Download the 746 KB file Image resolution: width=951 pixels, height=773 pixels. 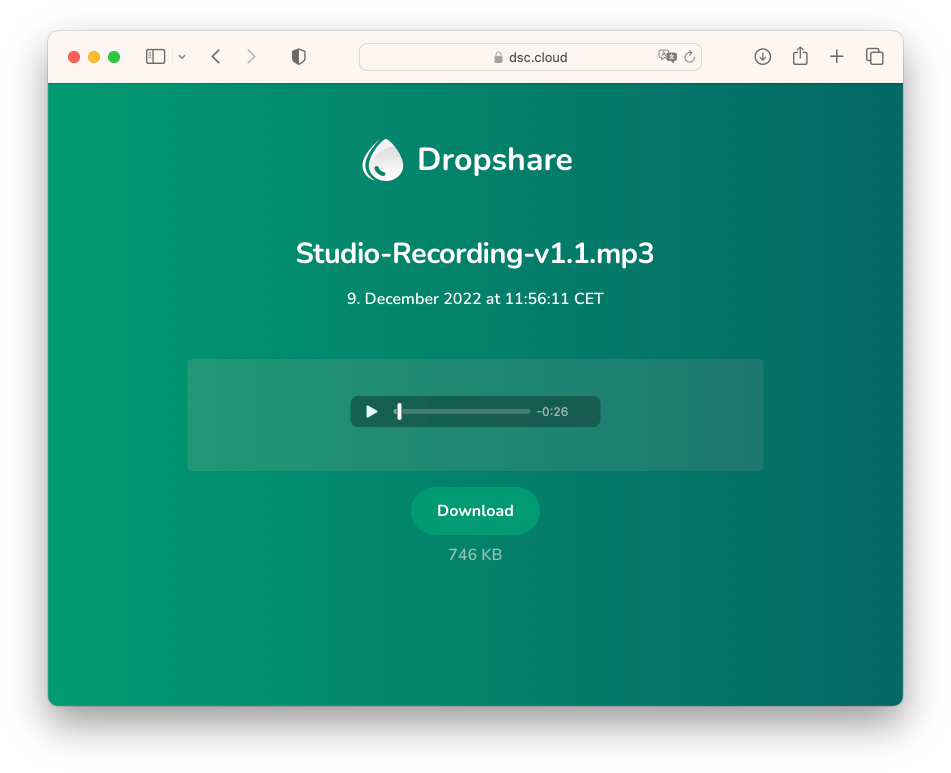[475, 510]
